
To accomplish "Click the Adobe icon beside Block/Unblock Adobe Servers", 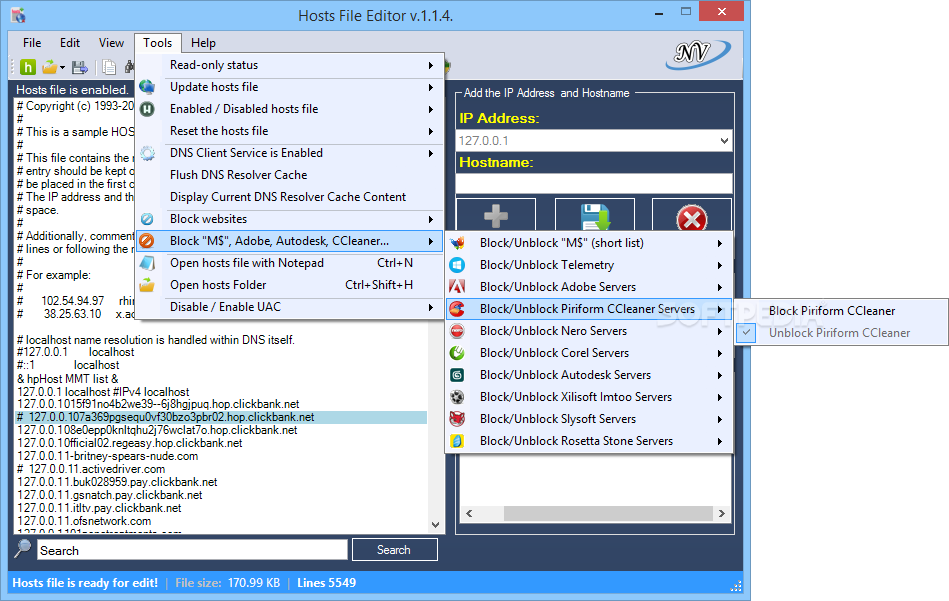I will (457, 287).
